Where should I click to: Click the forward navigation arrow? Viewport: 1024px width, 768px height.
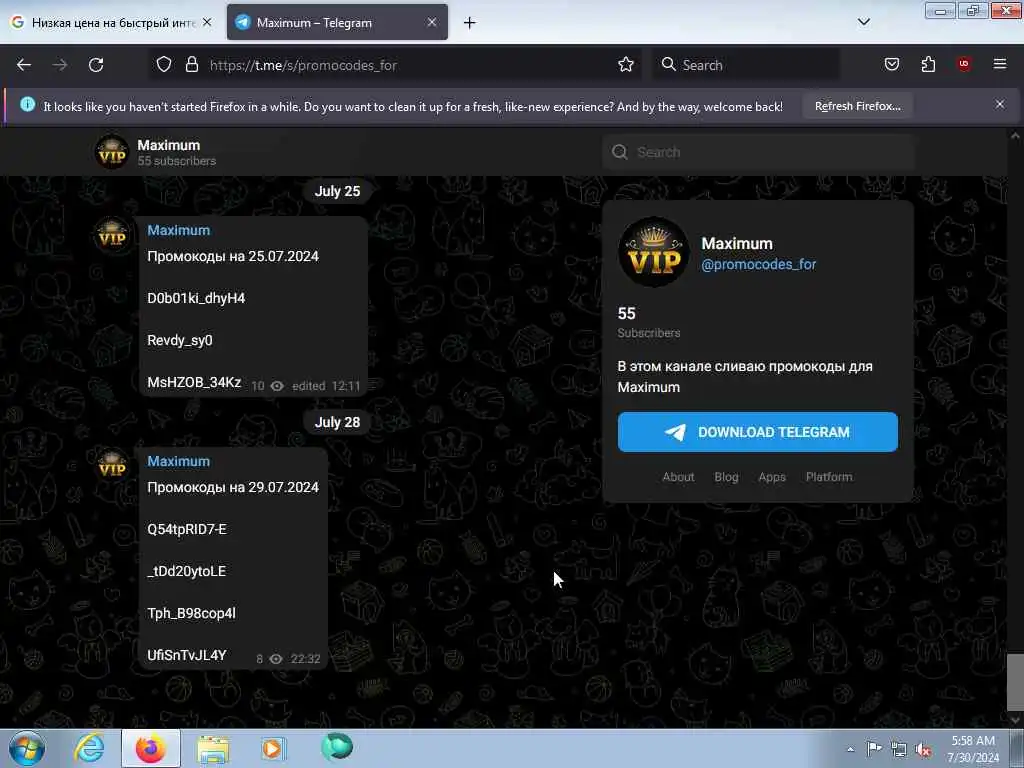(60, 65)
